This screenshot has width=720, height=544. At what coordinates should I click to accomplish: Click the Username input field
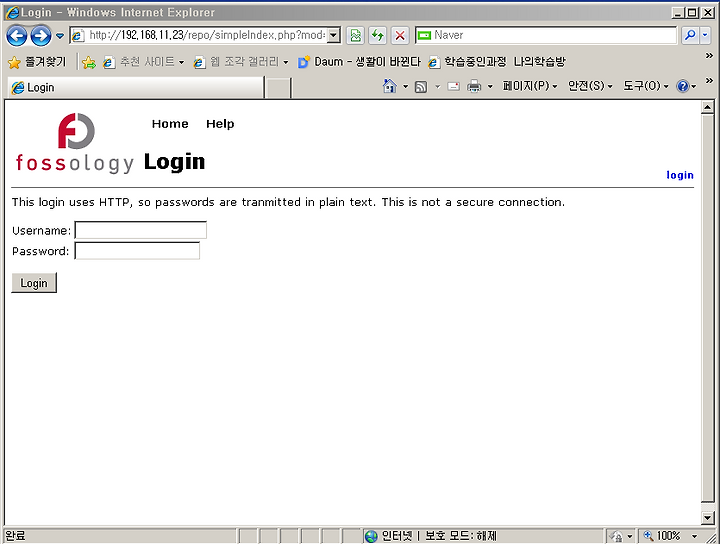141,230
